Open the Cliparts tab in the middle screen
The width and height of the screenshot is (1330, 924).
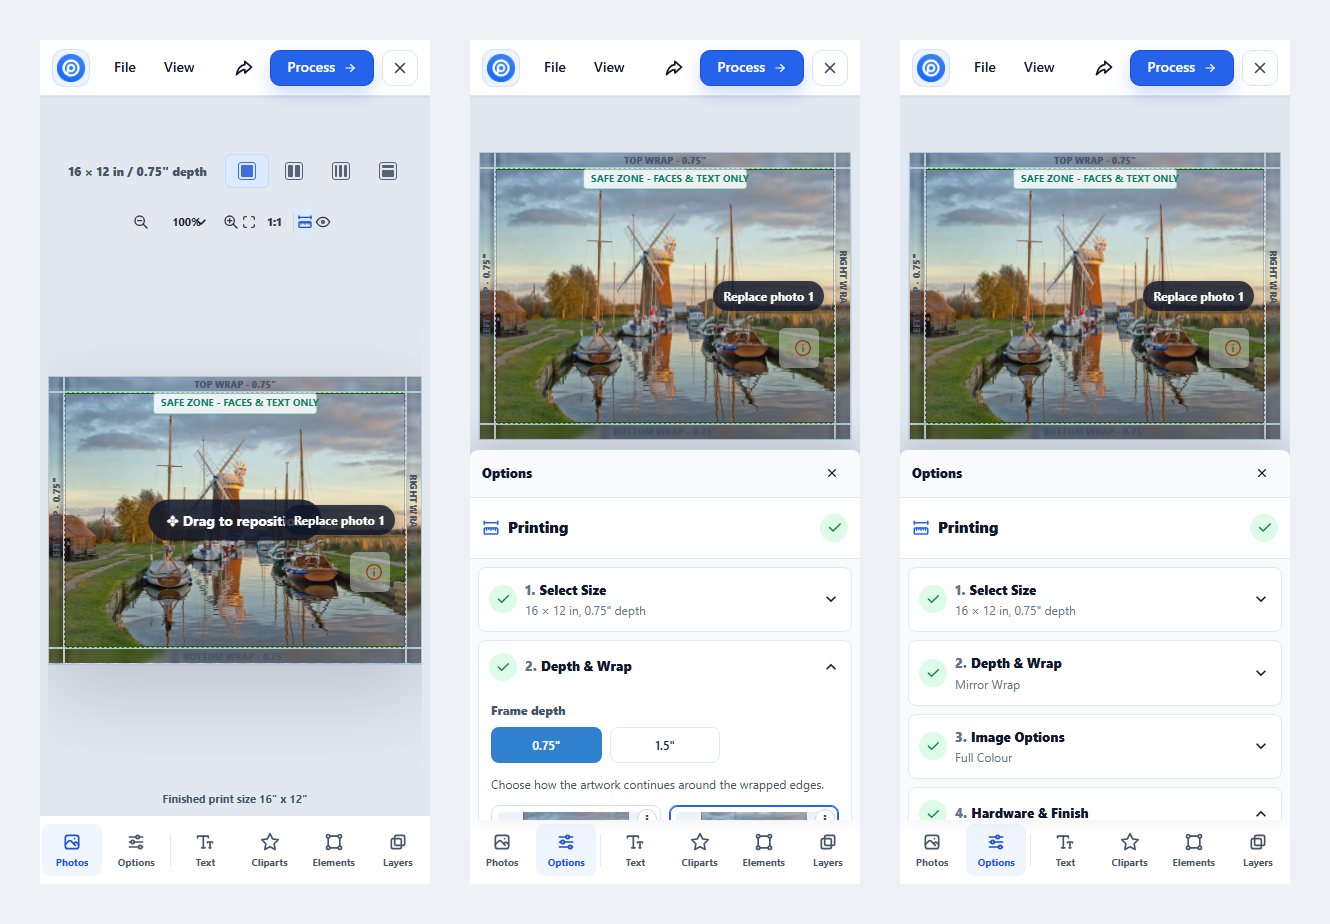tap(700, 850)
